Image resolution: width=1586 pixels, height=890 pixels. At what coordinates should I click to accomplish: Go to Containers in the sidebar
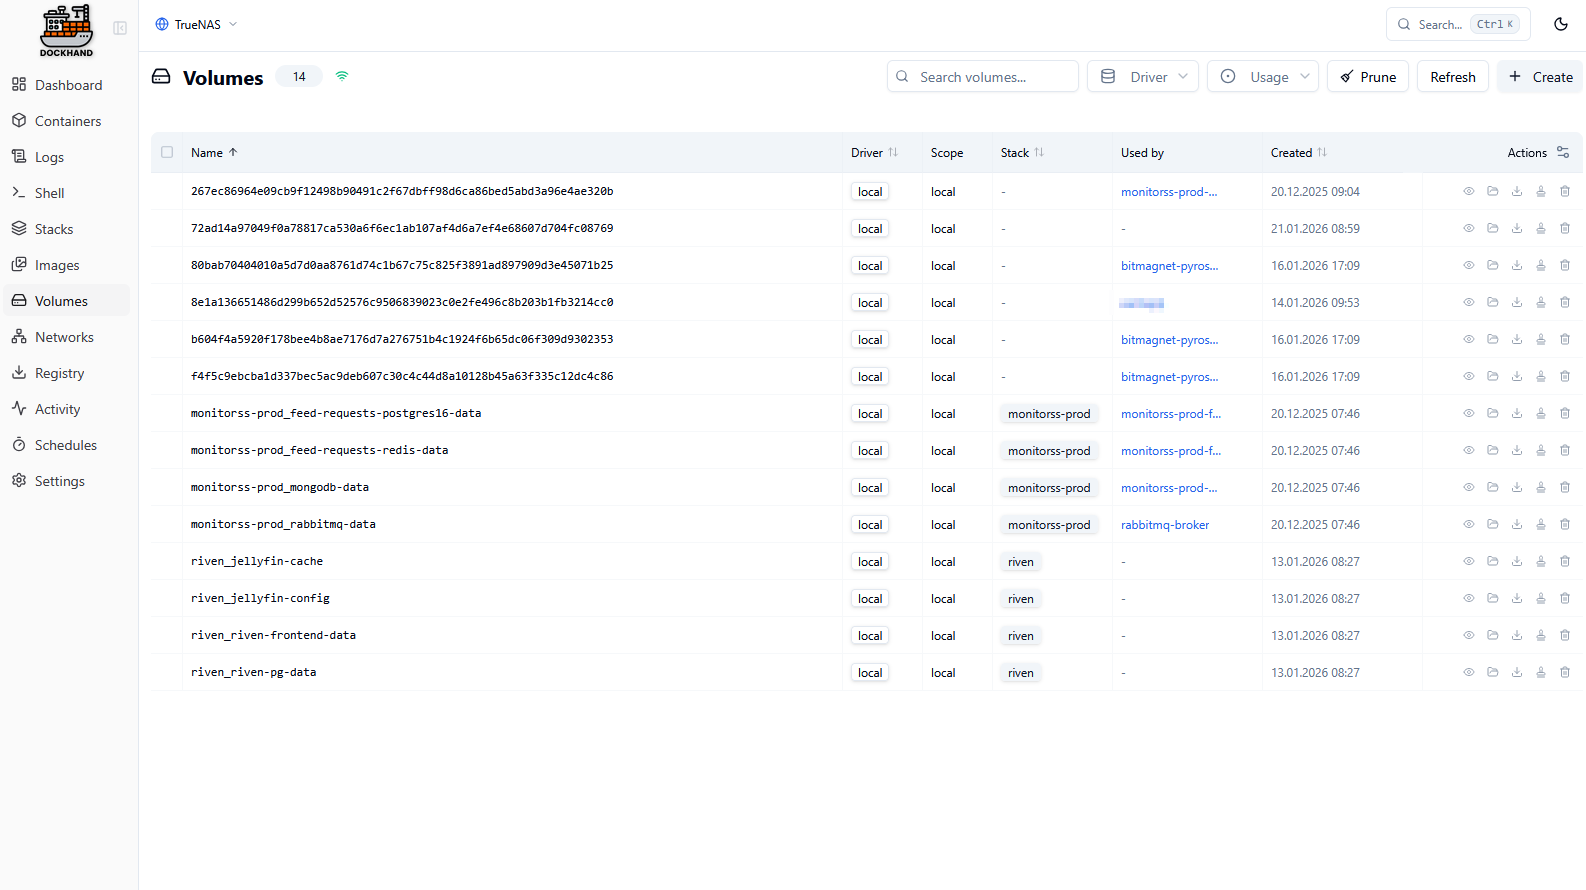click(67, 121)
